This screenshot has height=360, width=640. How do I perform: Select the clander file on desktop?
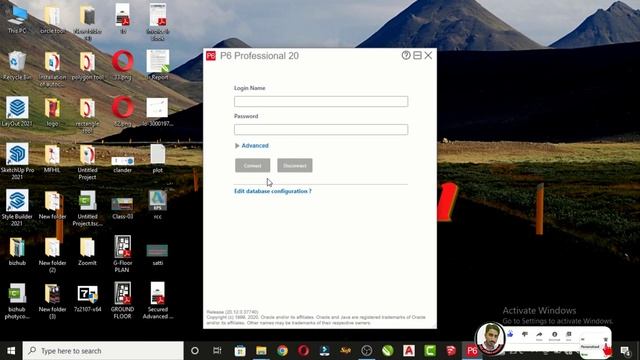pos(122,164)
